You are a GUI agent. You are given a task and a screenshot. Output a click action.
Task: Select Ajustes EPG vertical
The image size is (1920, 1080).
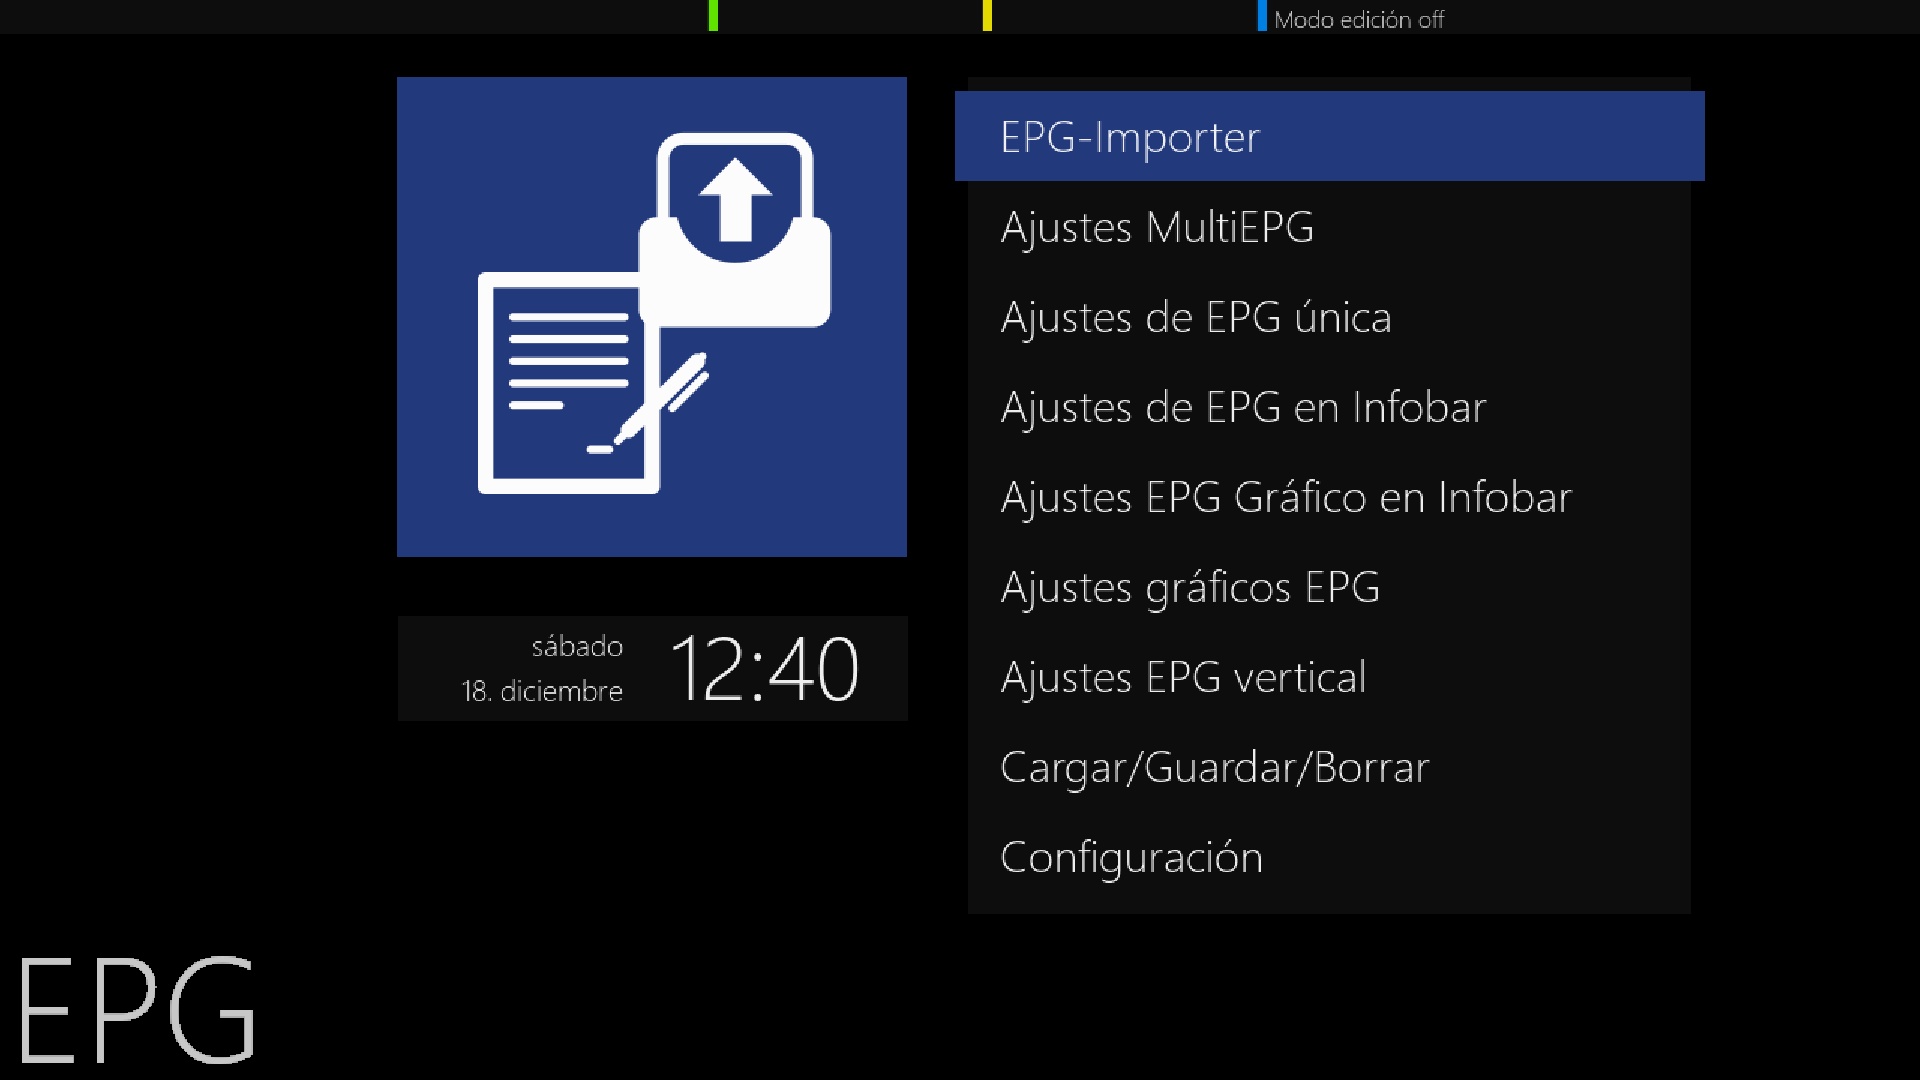coord(1329,677)
